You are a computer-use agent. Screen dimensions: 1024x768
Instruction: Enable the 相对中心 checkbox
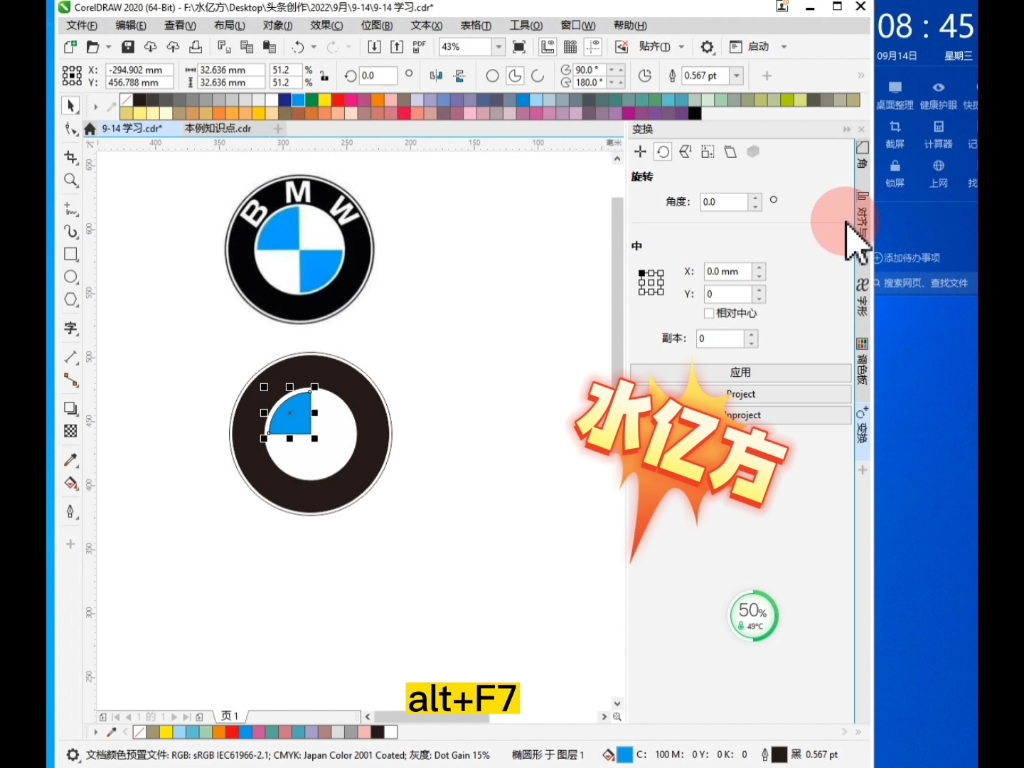(708, 312)
